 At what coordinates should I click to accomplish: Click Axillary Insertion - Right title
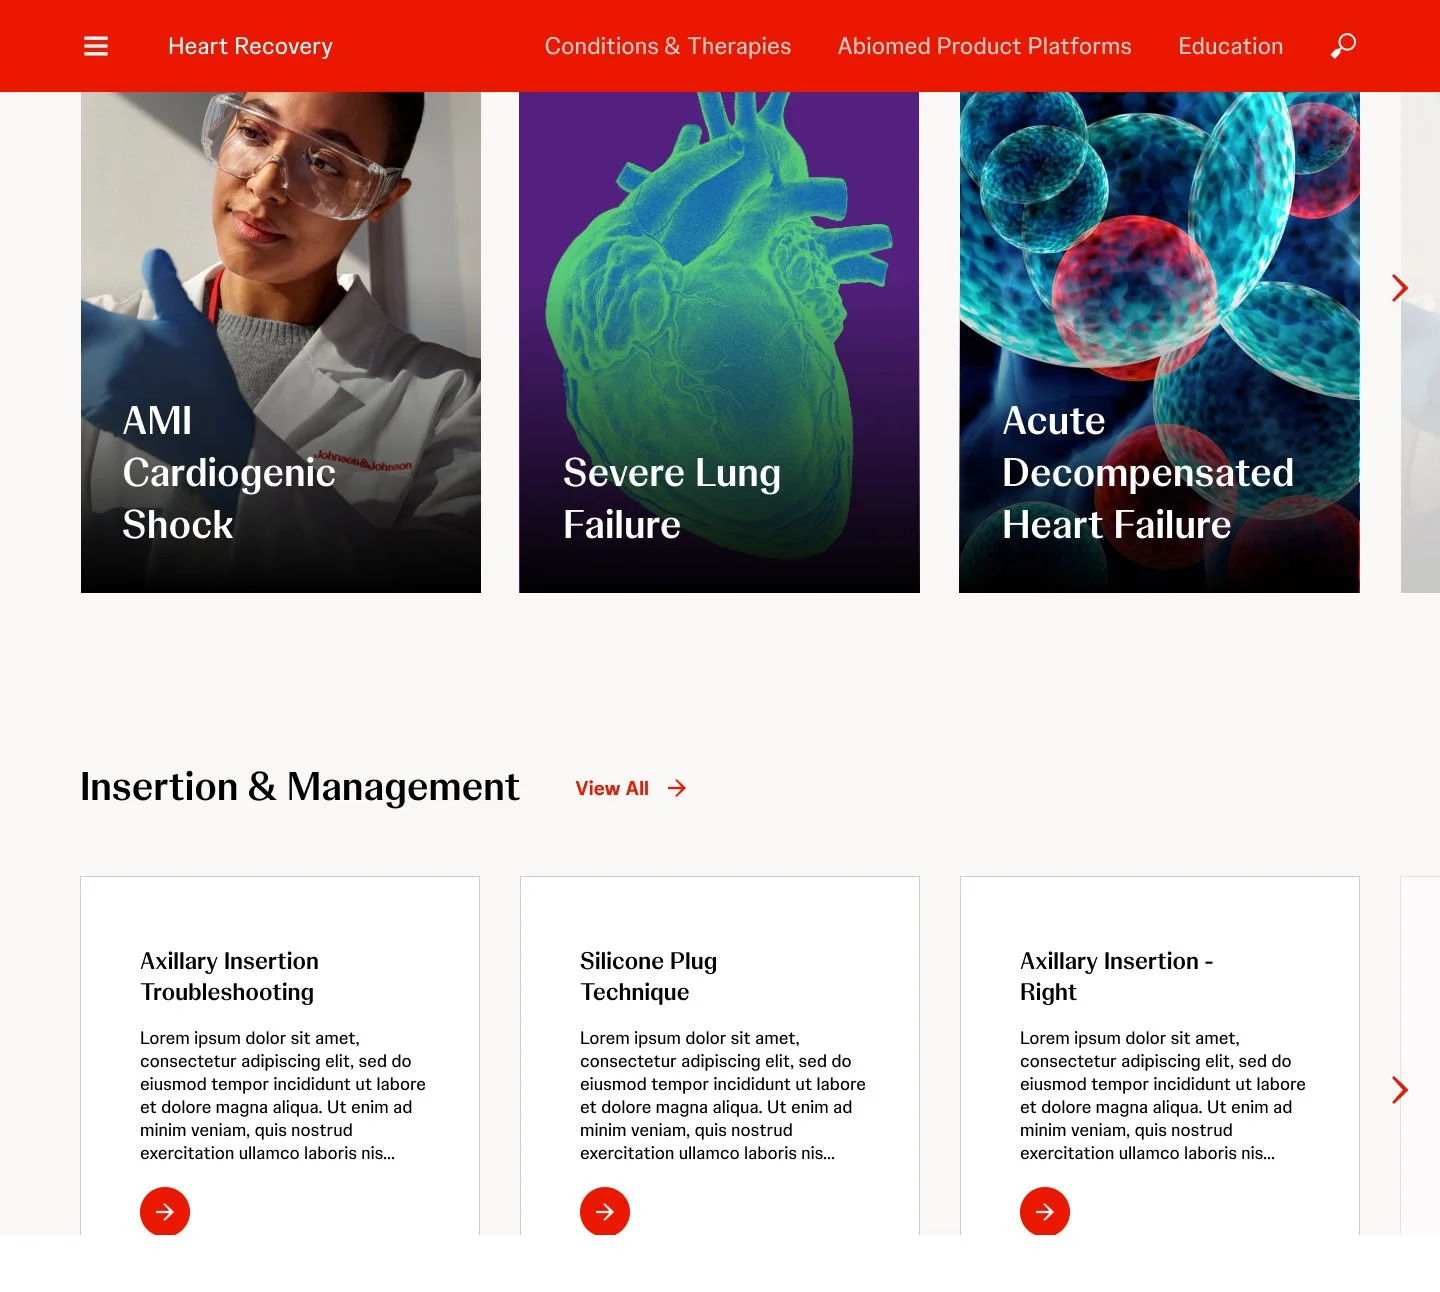coord(1116,976)
